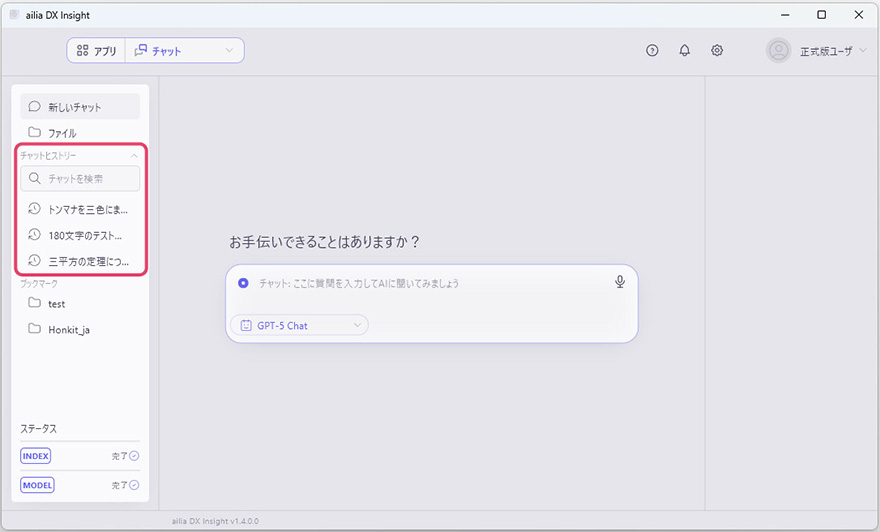Open the GPT-5 Chat model dropdown
The width and height of the screenshot is (880, 532).
point(299,325)
